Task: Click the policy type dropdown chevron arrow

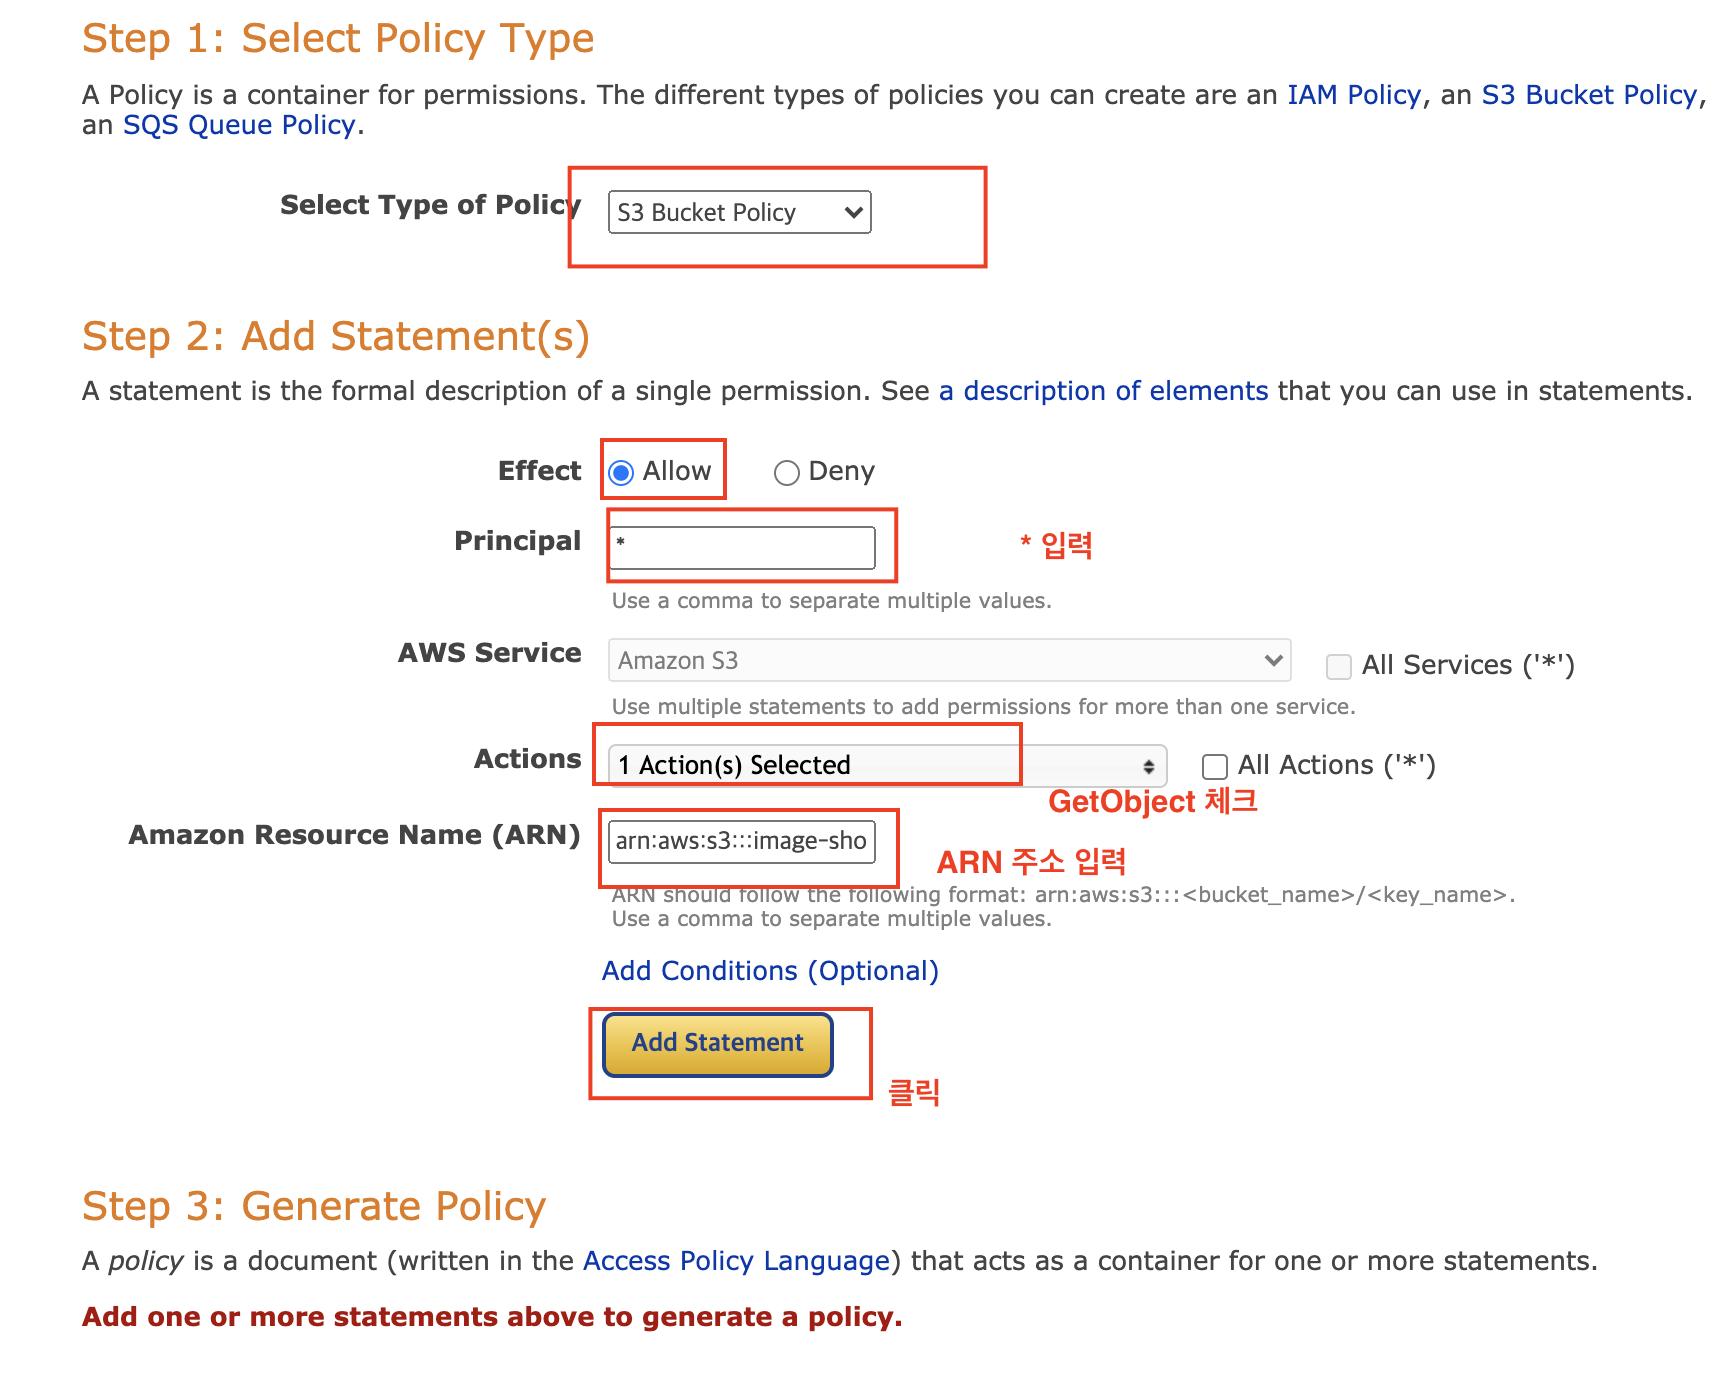Action: click(x=853, y=212)
